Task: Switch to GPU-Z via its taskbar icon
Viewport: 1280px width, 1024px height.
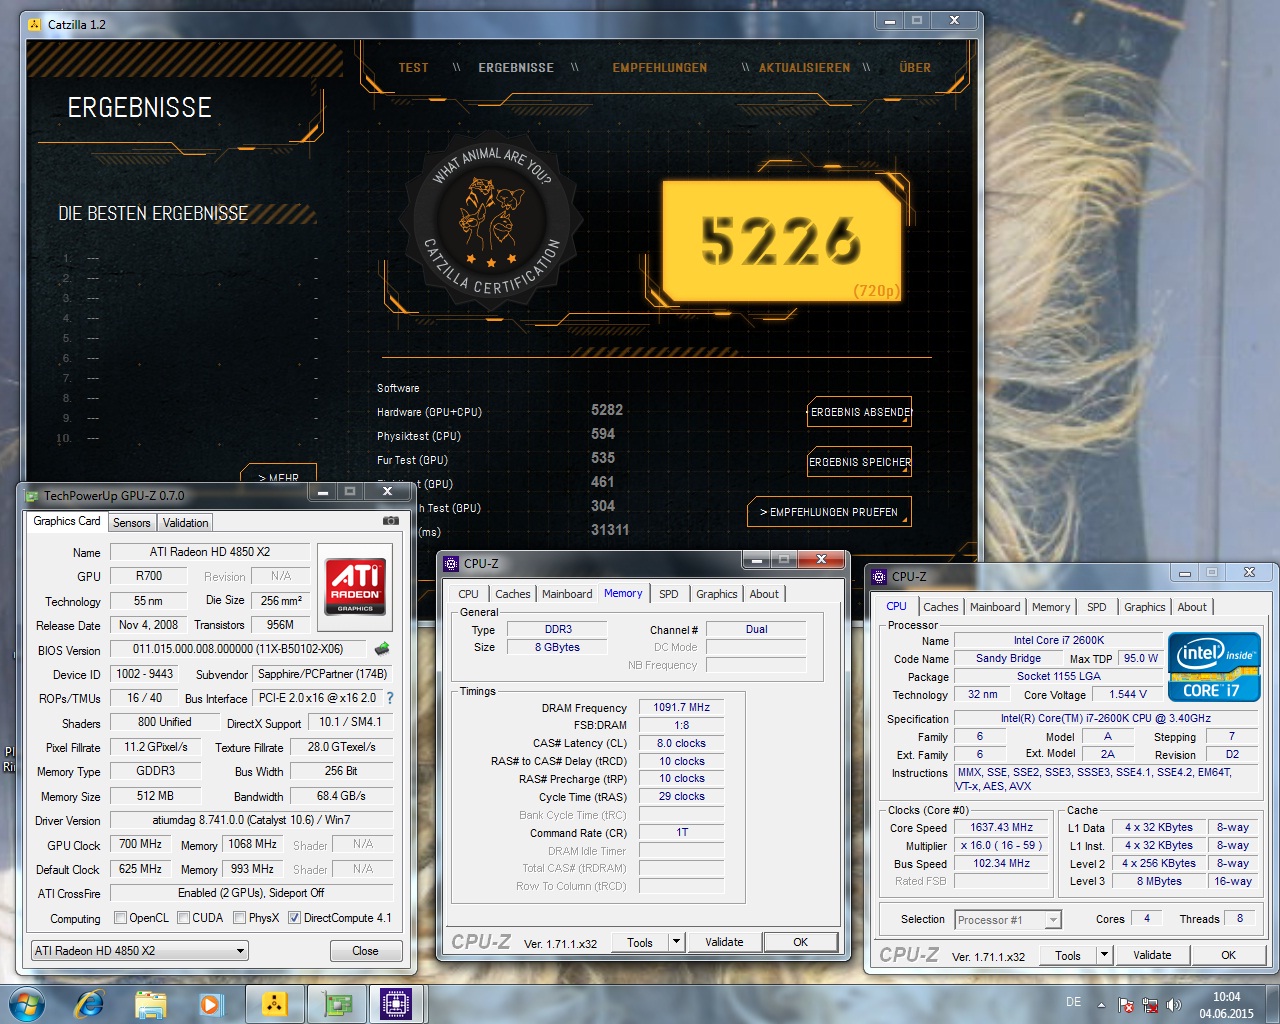Action: (x=336, y=1003)
